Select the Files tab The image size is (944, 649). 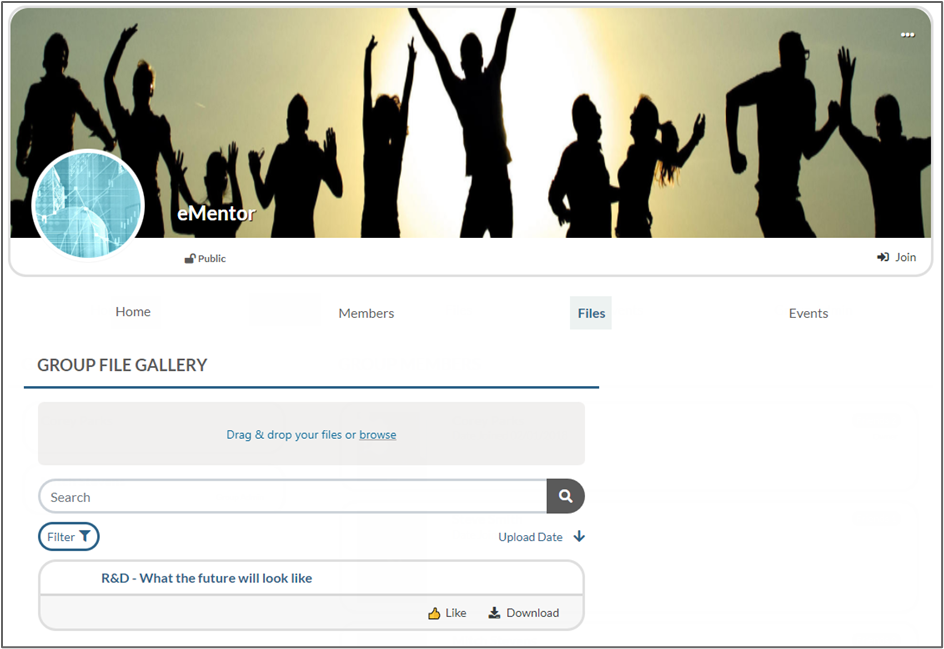(591, 313)
